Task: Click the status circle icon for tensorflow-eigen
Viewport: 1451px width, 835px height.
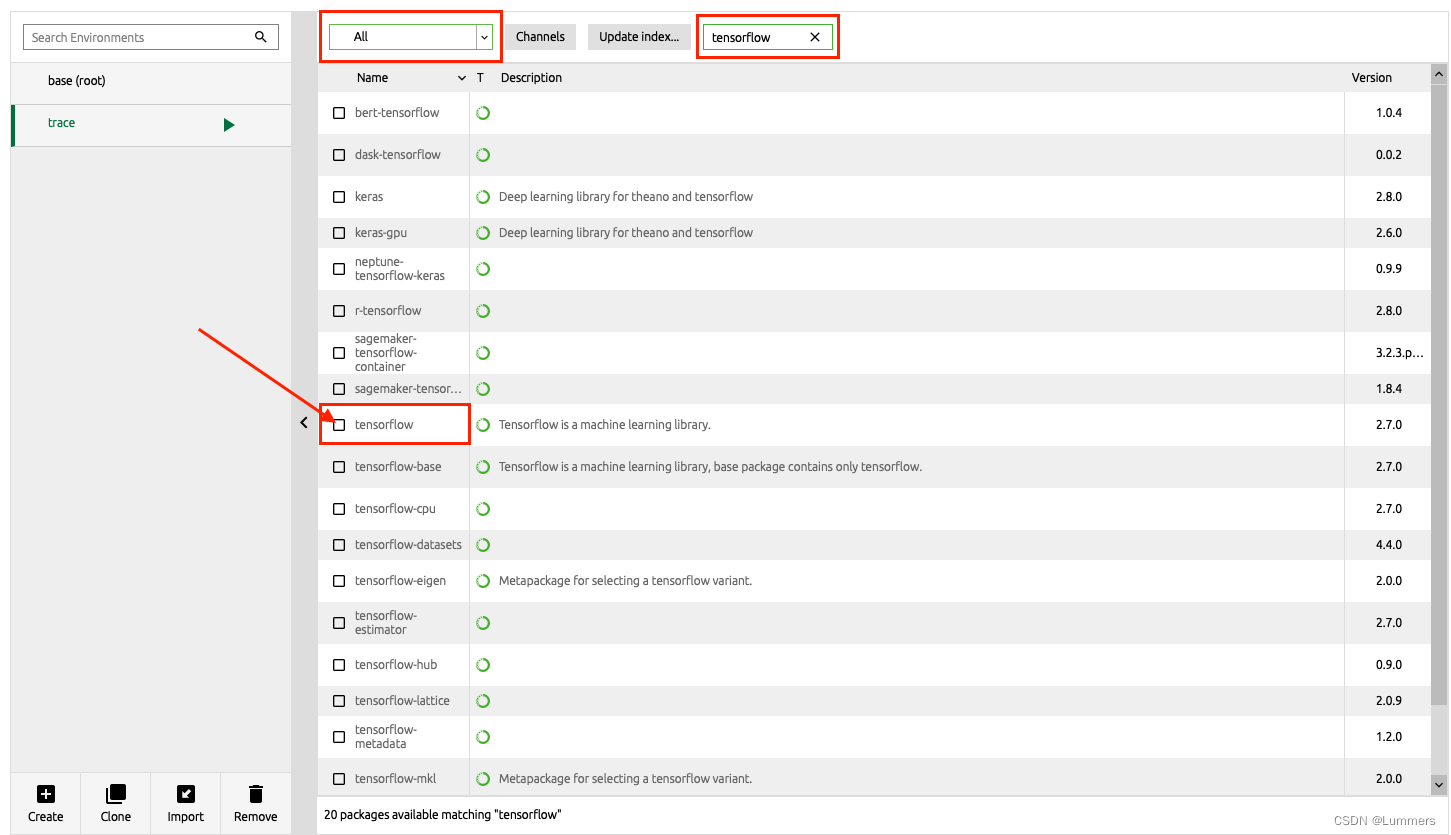Action: point(483,581)
